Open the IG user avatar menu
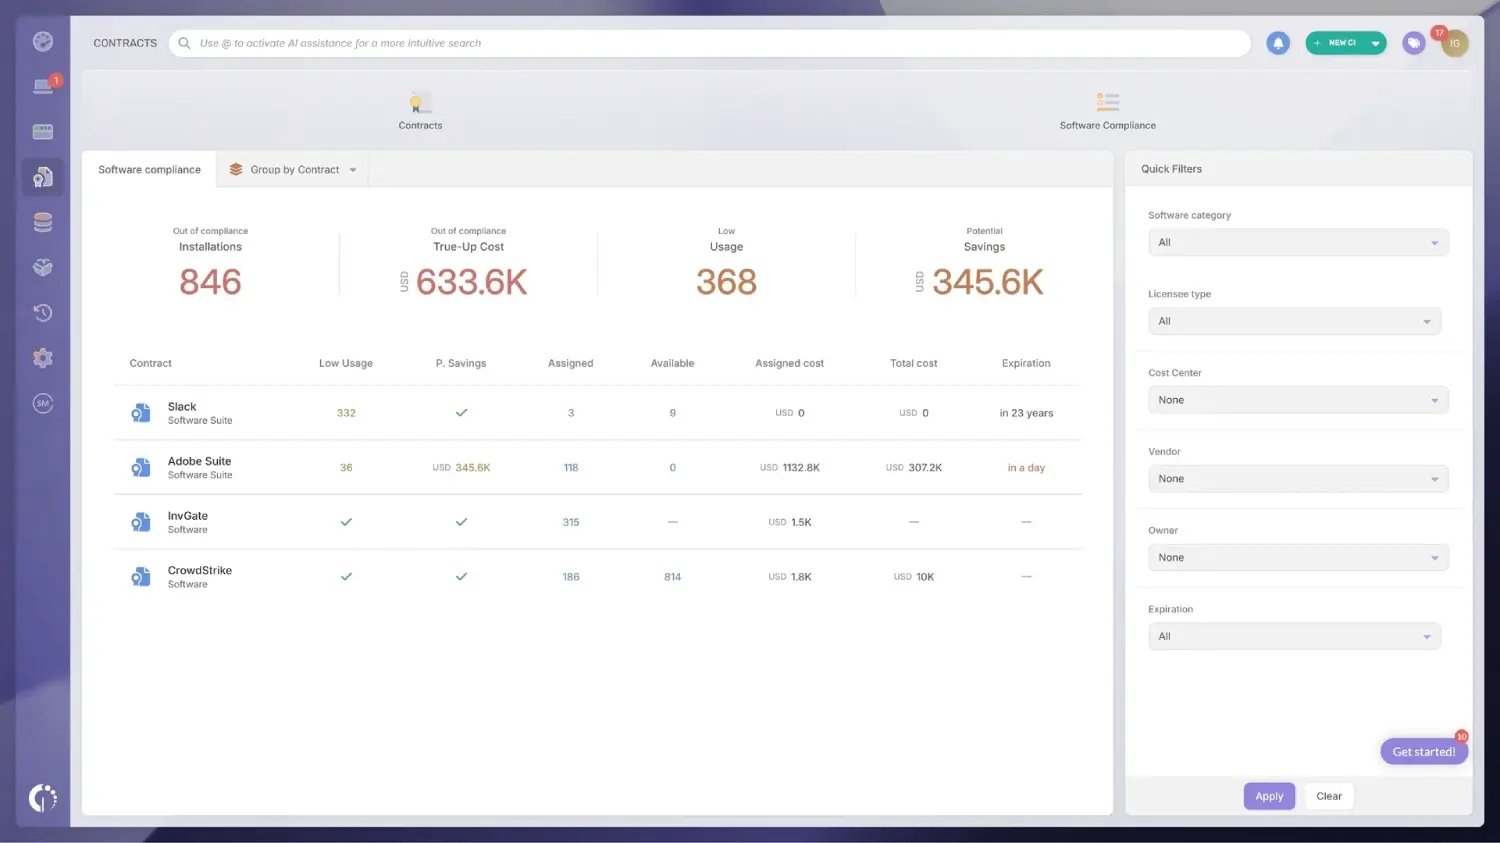 (x=1455, y=43)
